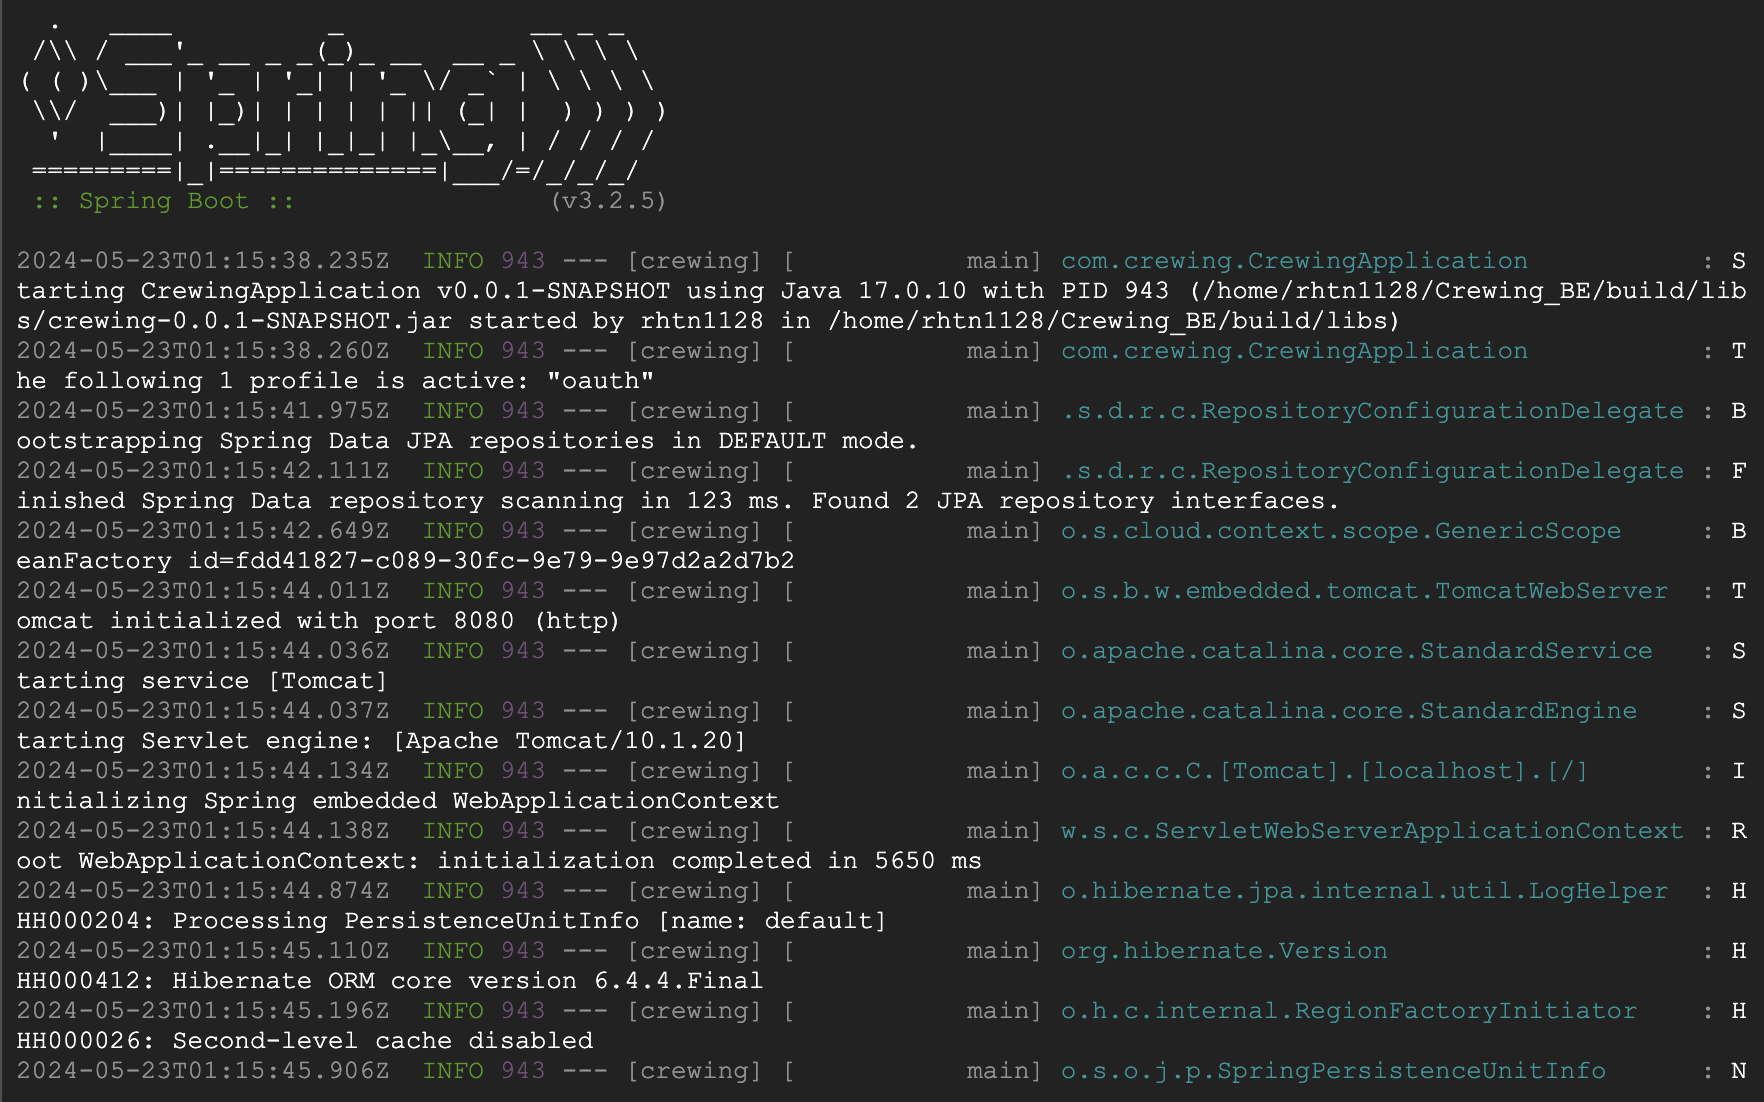Image resolution: width=1764 pixels, height=1102 pixels.
Task: Click logger 'o.h.c.internal.RegionFactoryInitiator'
Action: 1349,1011
